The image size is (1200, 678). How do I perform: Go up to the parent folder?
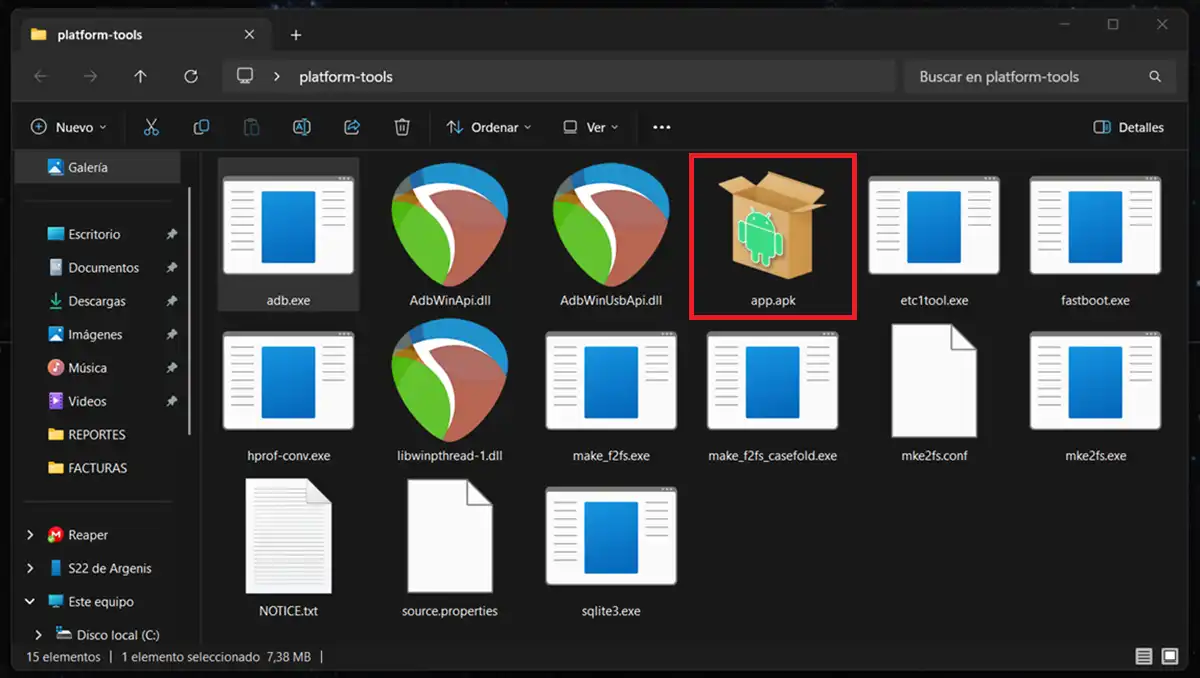click(141, 76)
